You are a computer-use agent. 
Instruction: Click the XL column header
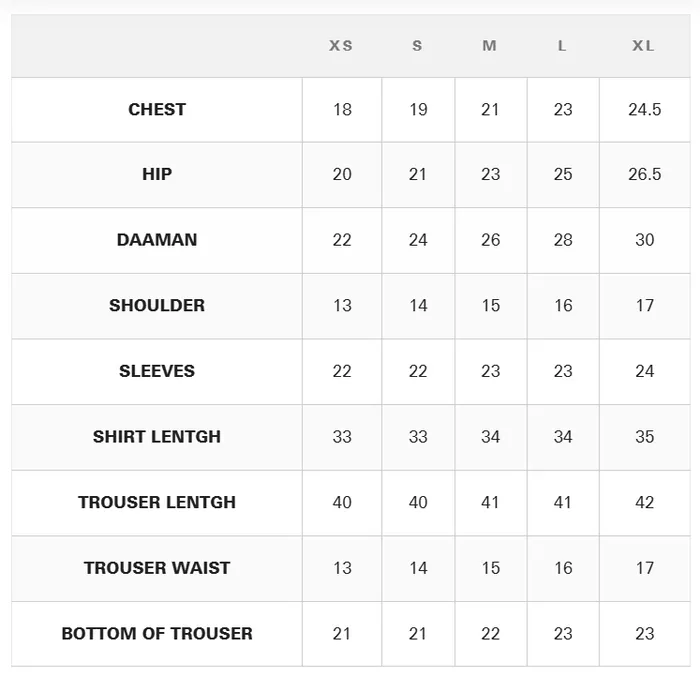coord(643,46)
